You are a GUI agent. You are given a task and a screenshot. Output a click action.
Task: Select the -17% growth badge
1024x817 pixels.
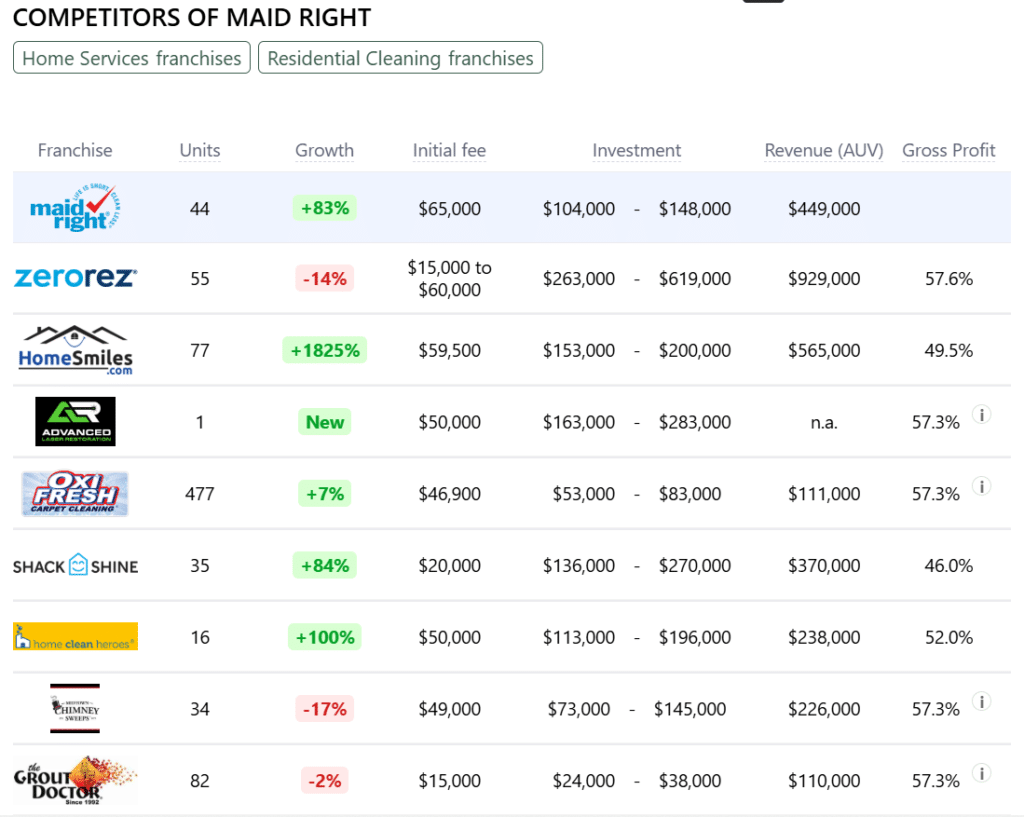325,709
